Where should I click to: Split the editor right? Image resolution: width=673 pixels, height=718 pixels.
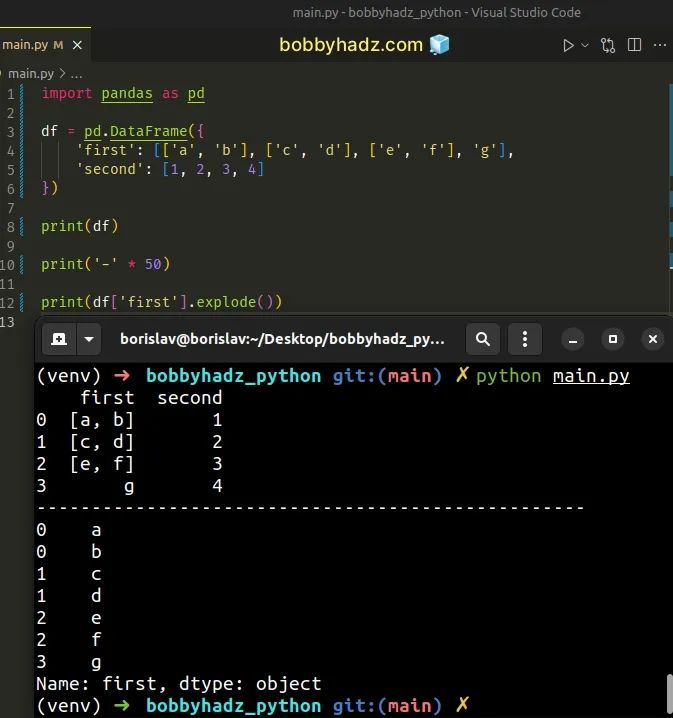click(x=635, y=45)
